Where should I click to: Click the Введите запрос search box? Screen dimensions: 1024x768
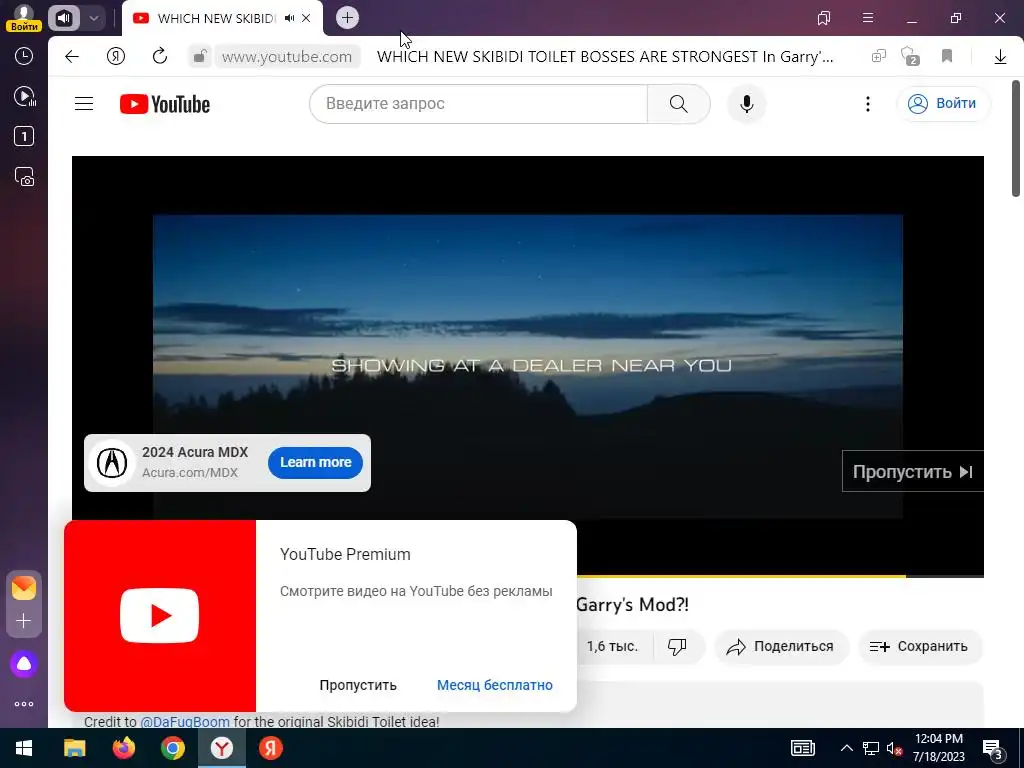[x=479, y=104]
